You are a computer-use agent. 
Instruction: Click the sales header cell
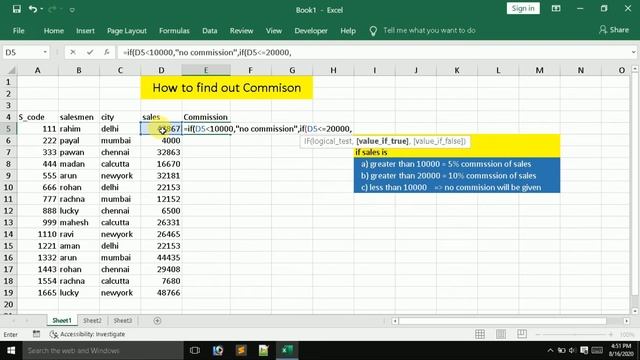161,117
